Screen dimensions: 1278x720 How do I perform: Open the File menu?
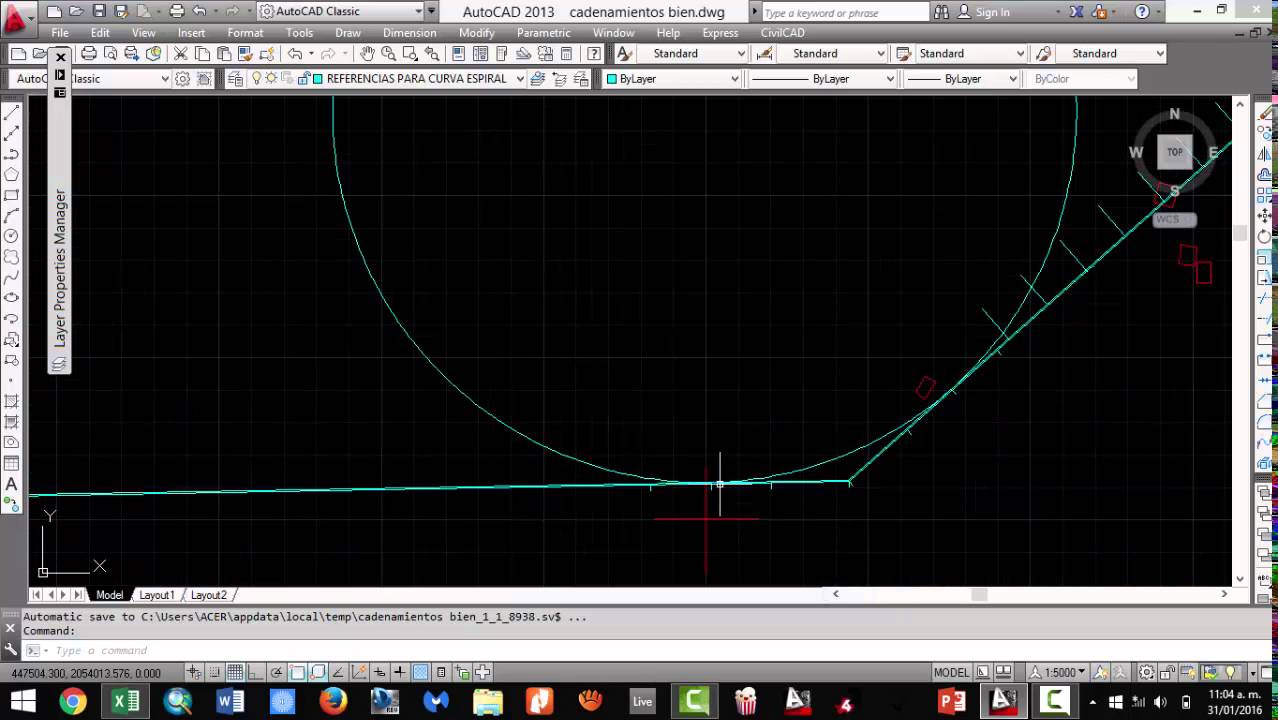[x=60, y=33]
